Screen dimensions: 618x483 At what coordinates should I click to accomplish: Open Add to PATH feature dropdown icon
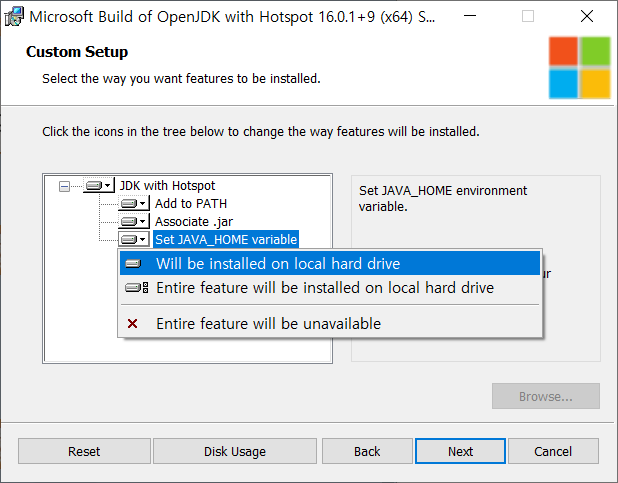[x=134, y=203]
